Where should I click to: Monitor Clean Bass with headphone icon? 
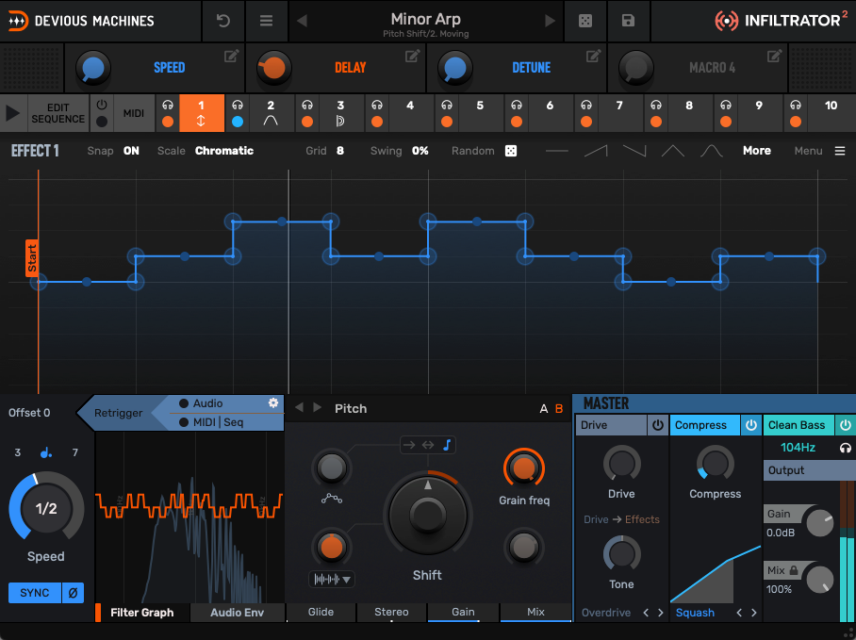click(845, 448)
